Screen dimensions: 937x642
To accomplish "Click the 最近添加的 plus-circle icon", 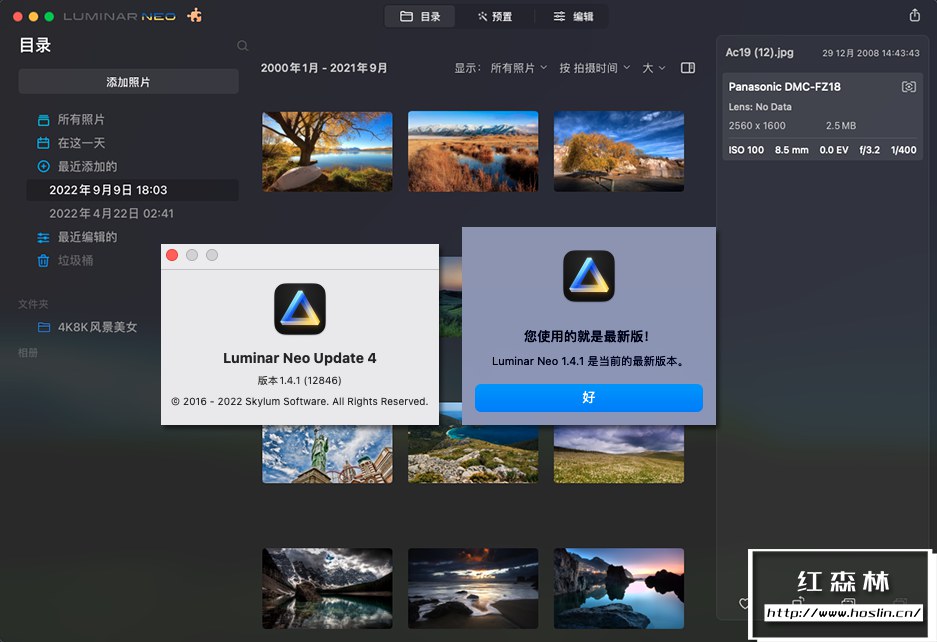I will click(43, 167).
